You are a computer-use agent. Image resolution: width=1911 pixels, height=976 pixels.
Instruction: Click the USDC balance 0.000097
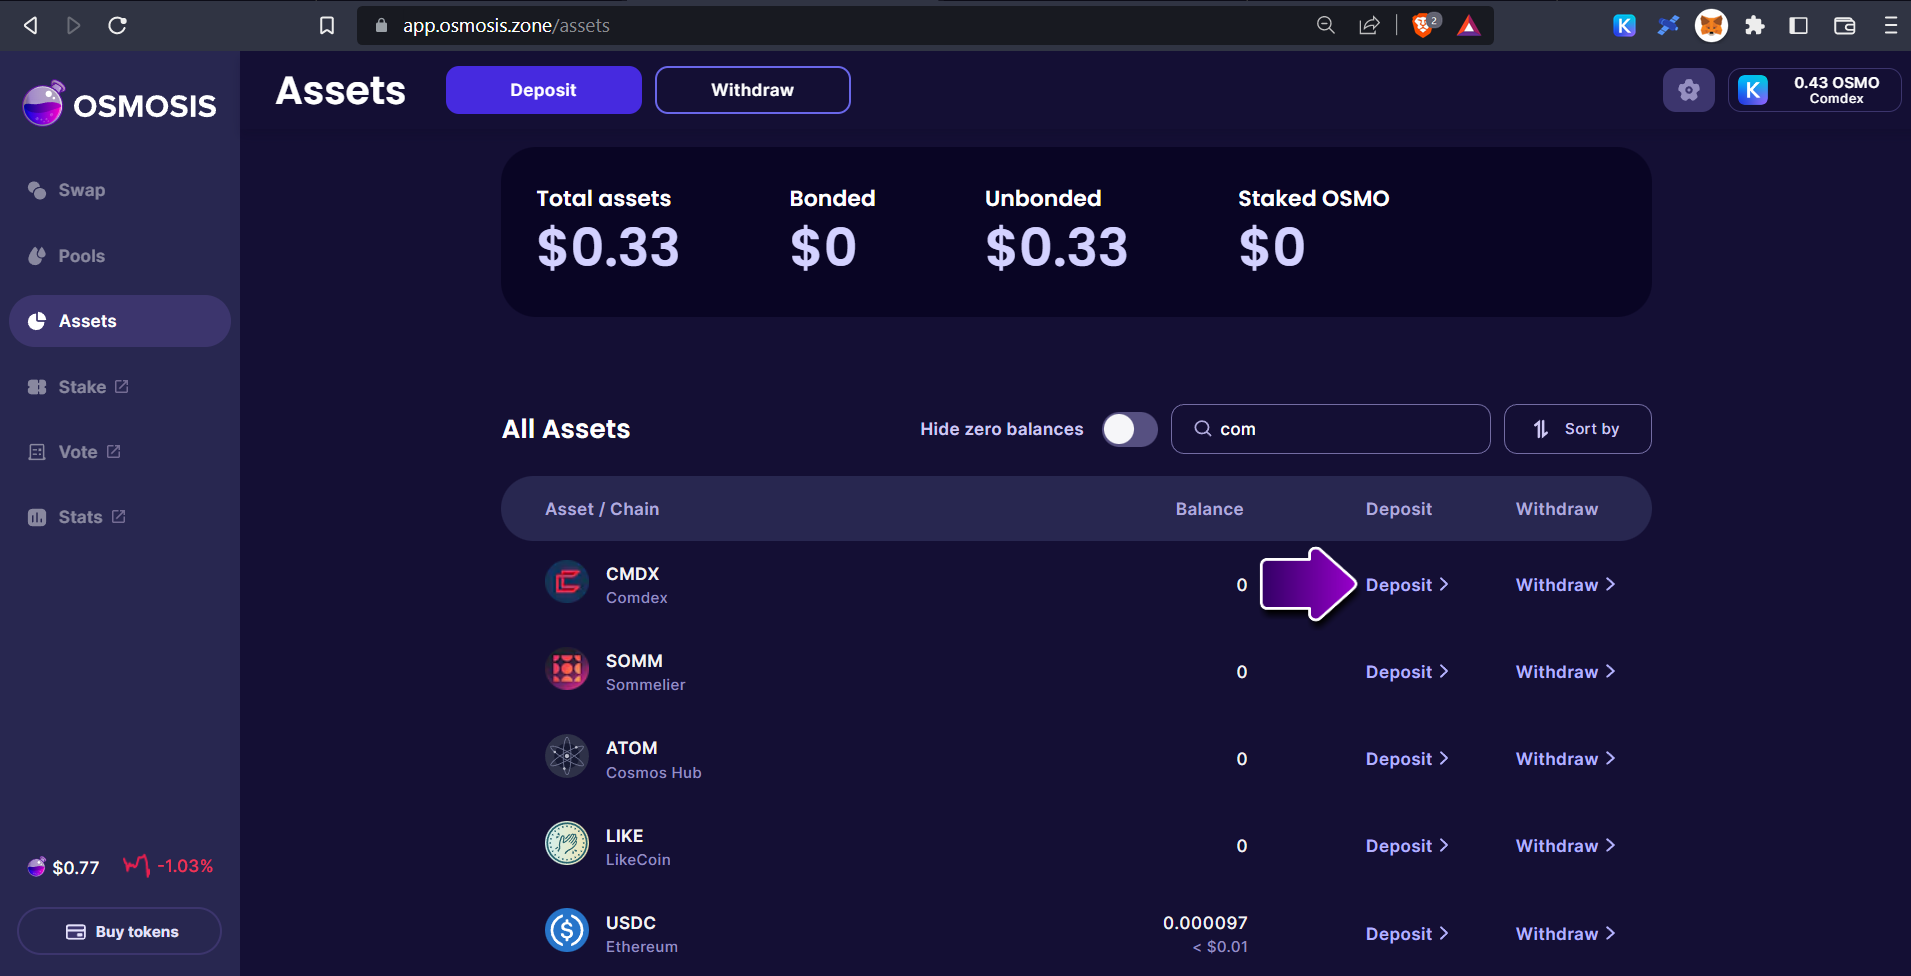[1205, 923]
